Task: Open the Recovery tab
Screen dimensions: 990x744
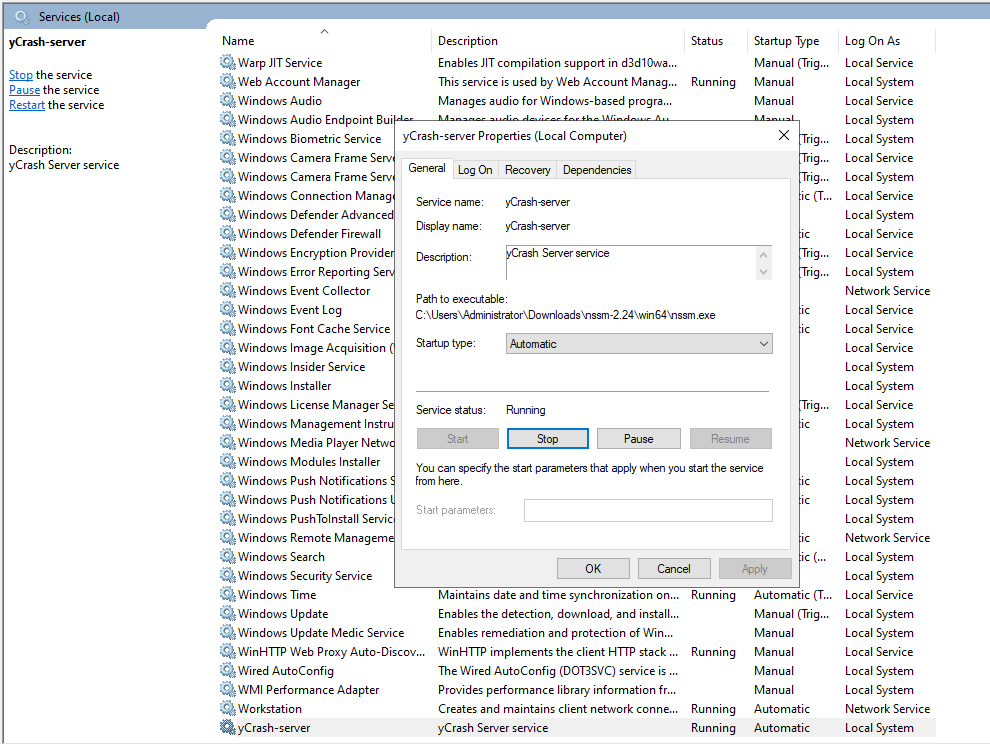Action: pyautogui.click(x=527, y=170)
